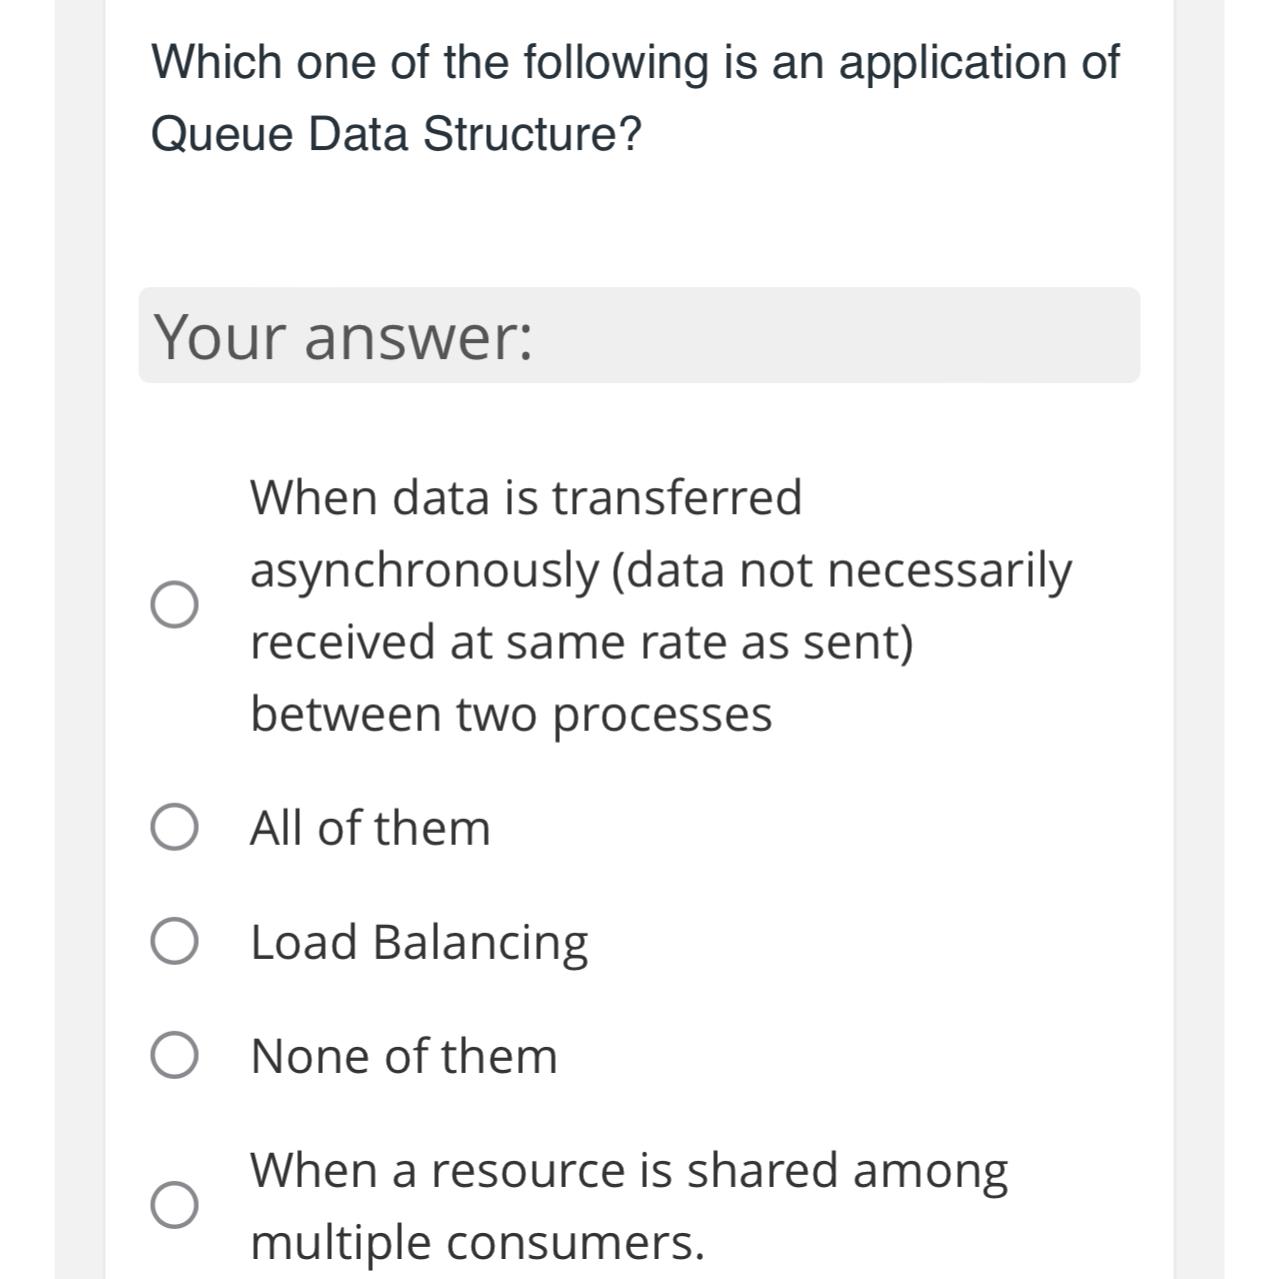Click the 'between two processes' text line

click(511, 715)
